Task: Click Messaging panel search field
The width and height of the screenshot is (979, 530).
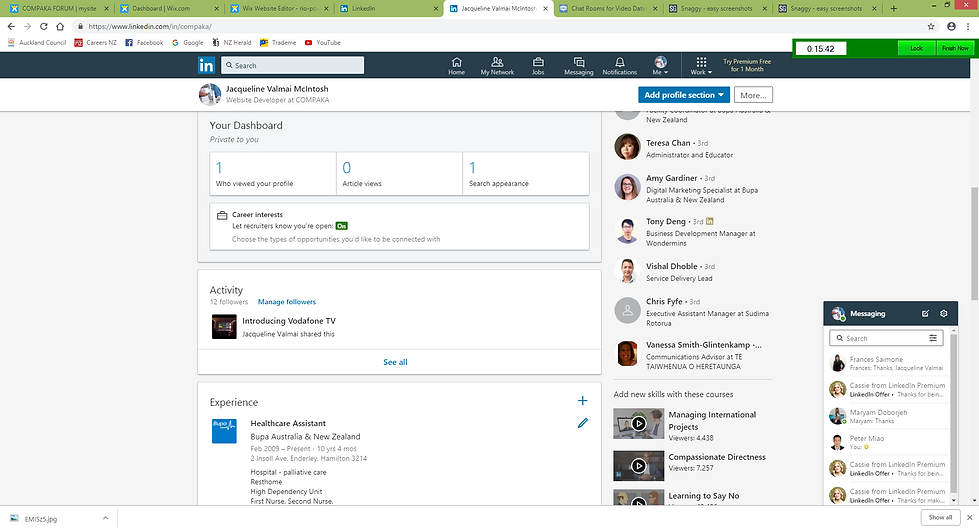Action: tap(885, 338)
